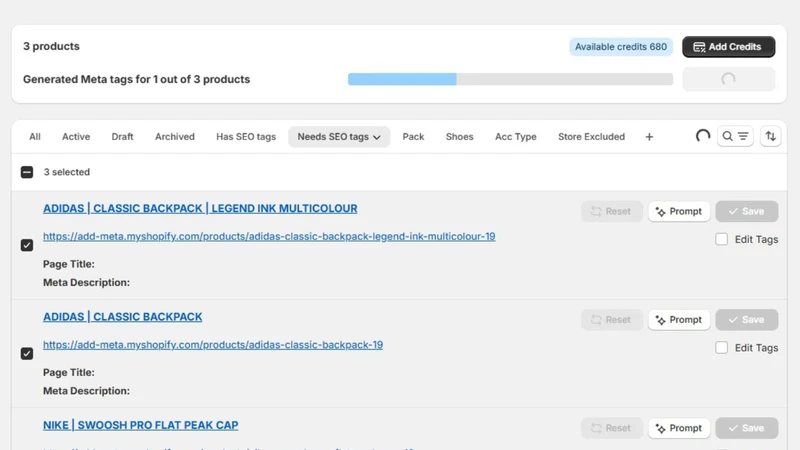
Task: Open the legend-ink-multicolour-19 product URL
Action: pyautogui.click(x=269, y=236)
